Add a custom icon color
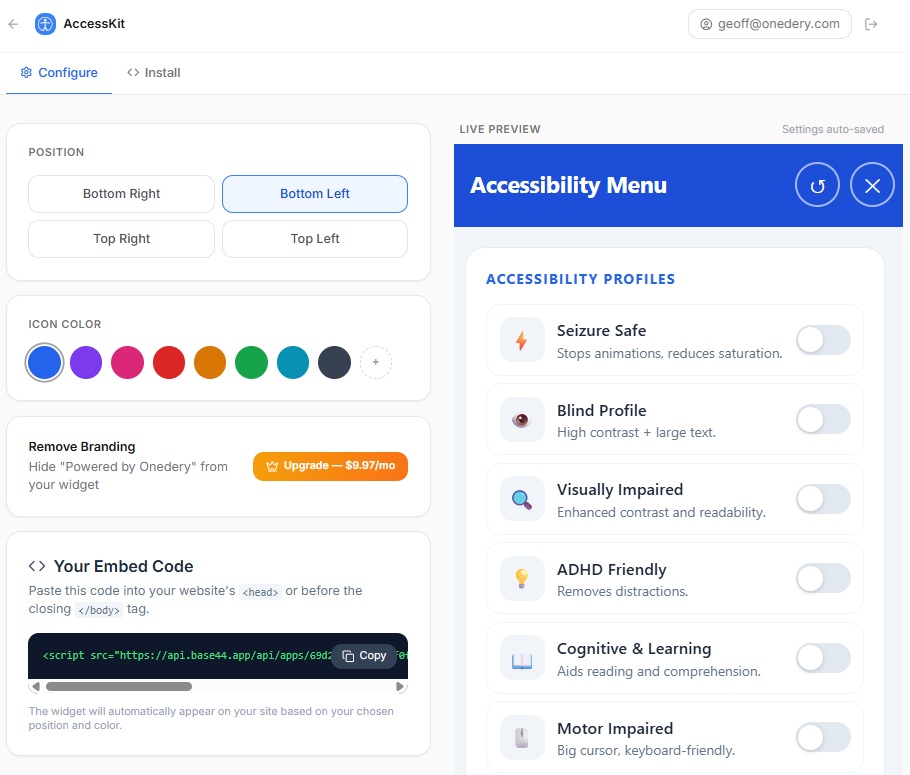 click(375, 362)
